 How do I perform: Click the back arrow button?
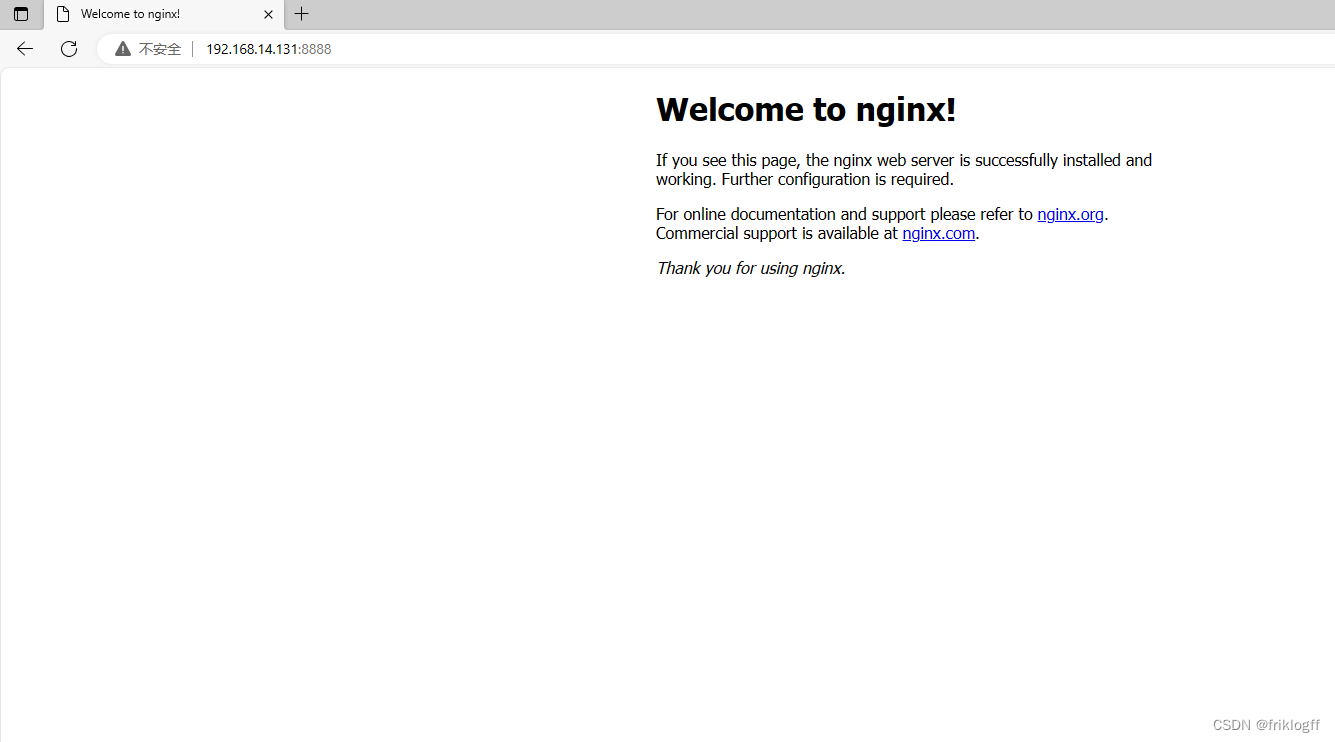pyautogui.click(x=25, y=49)
